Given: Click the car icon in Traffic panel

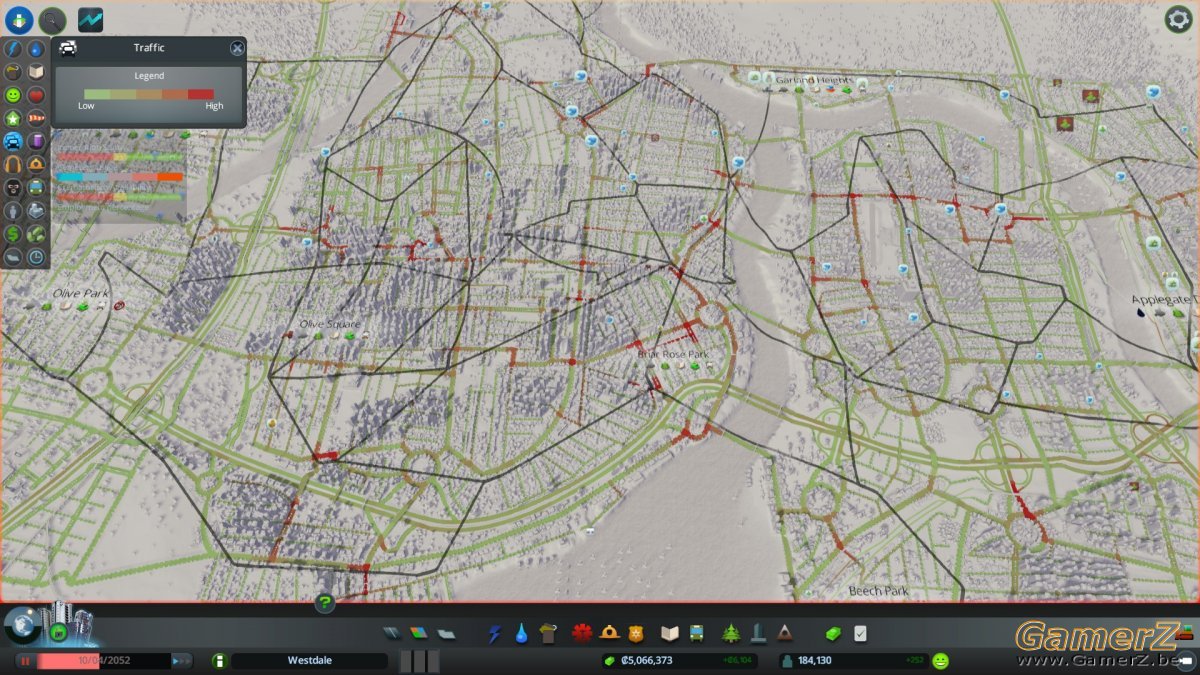Looking at the screenshot, I should tap(68, 48).
